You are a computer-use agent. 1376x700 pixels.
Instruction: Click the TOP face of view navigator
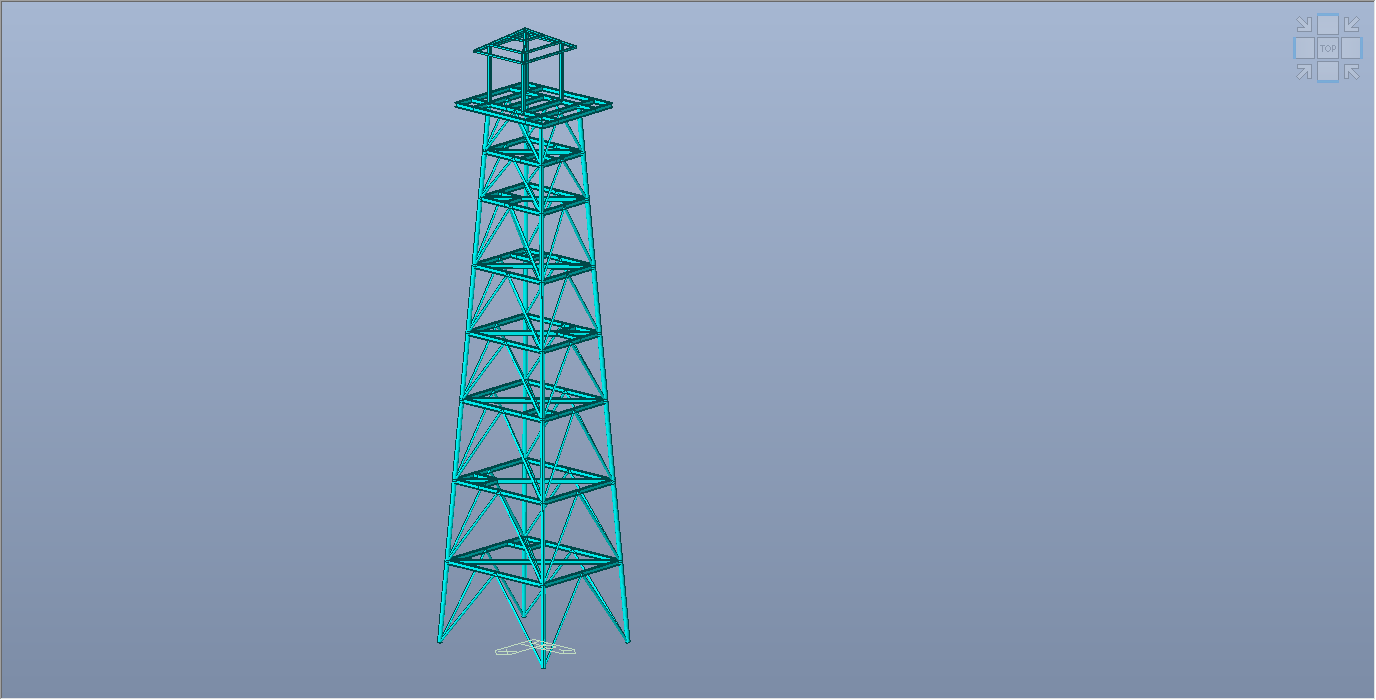pyautogui.click(x=1328, y=48)
